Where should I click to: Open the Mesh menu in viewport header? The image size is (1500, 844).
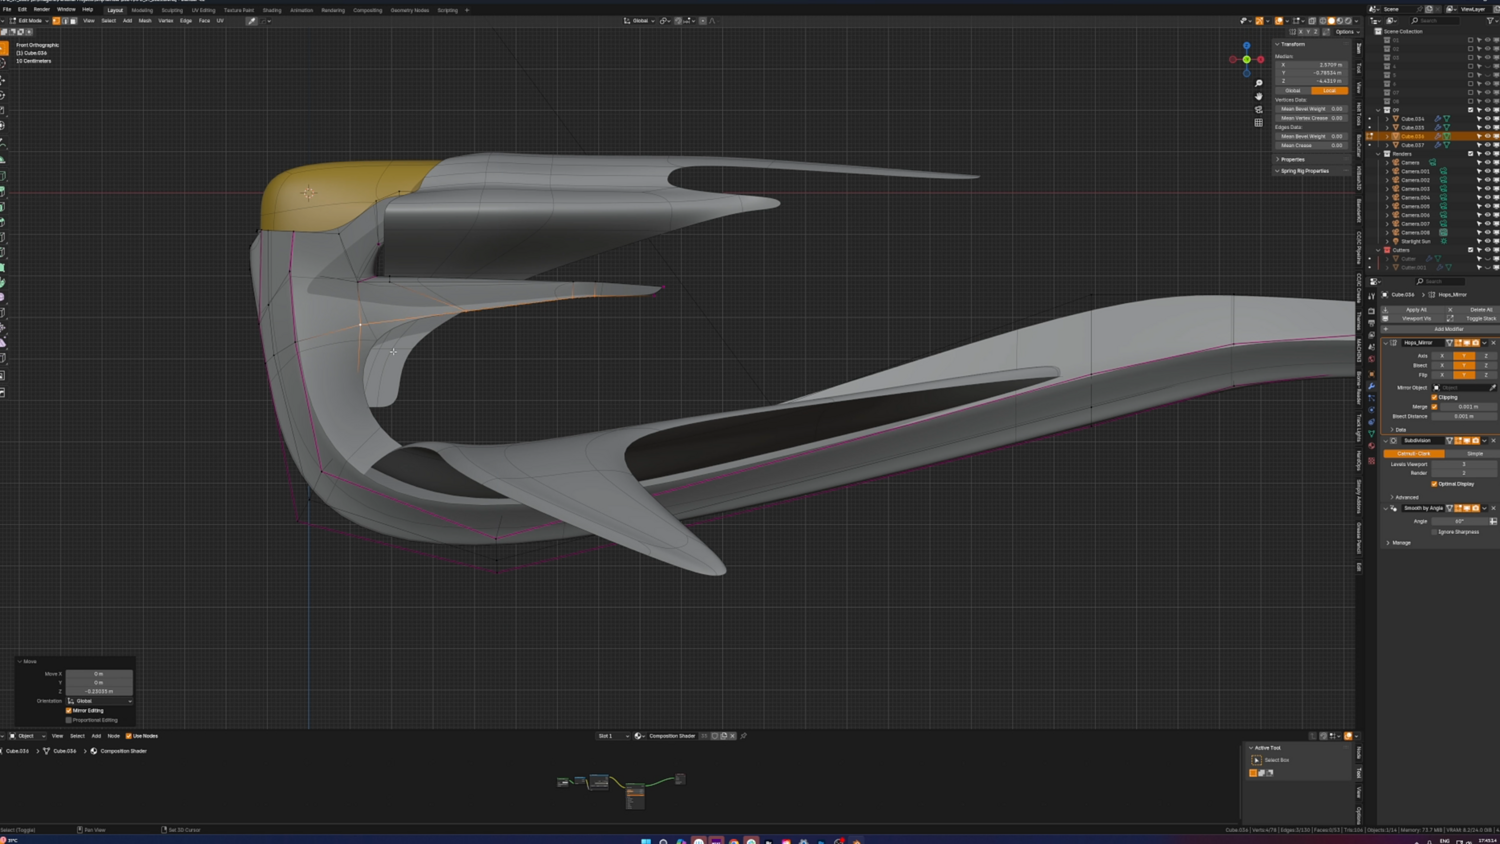[145, 20]
